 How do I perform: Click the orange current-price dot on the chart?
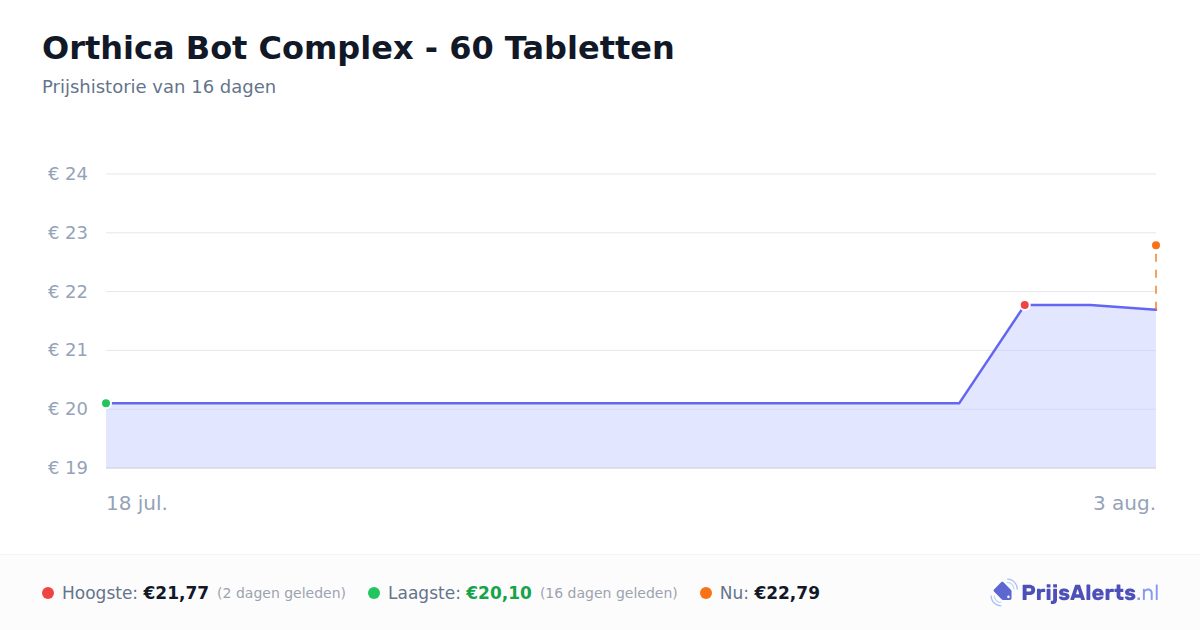click(1156, 245)
